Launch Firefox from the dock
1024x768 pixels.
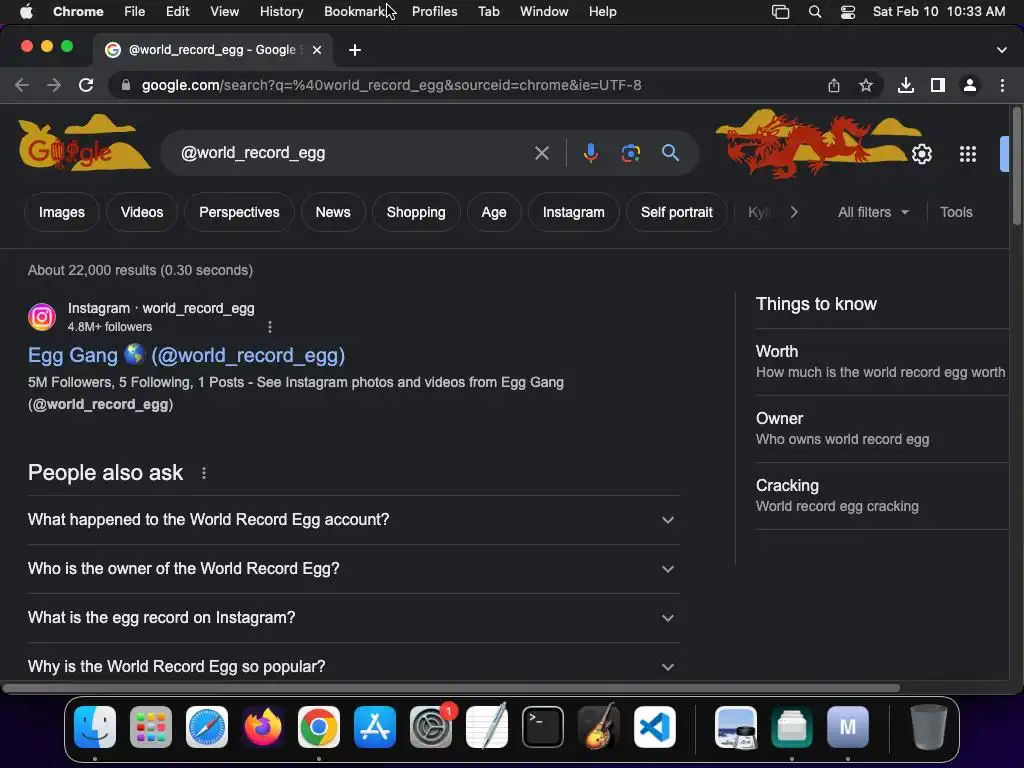(x=263, y=727)
